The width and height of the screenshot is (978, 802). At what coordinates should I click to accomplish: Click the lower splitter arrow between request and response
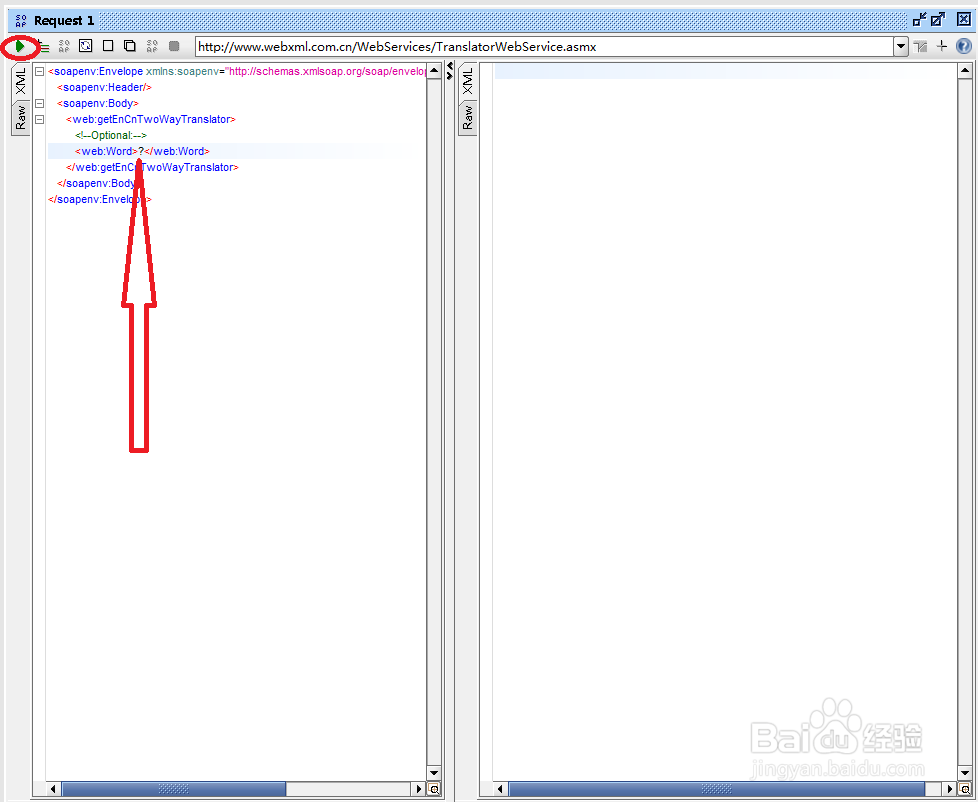coord(450,75)
